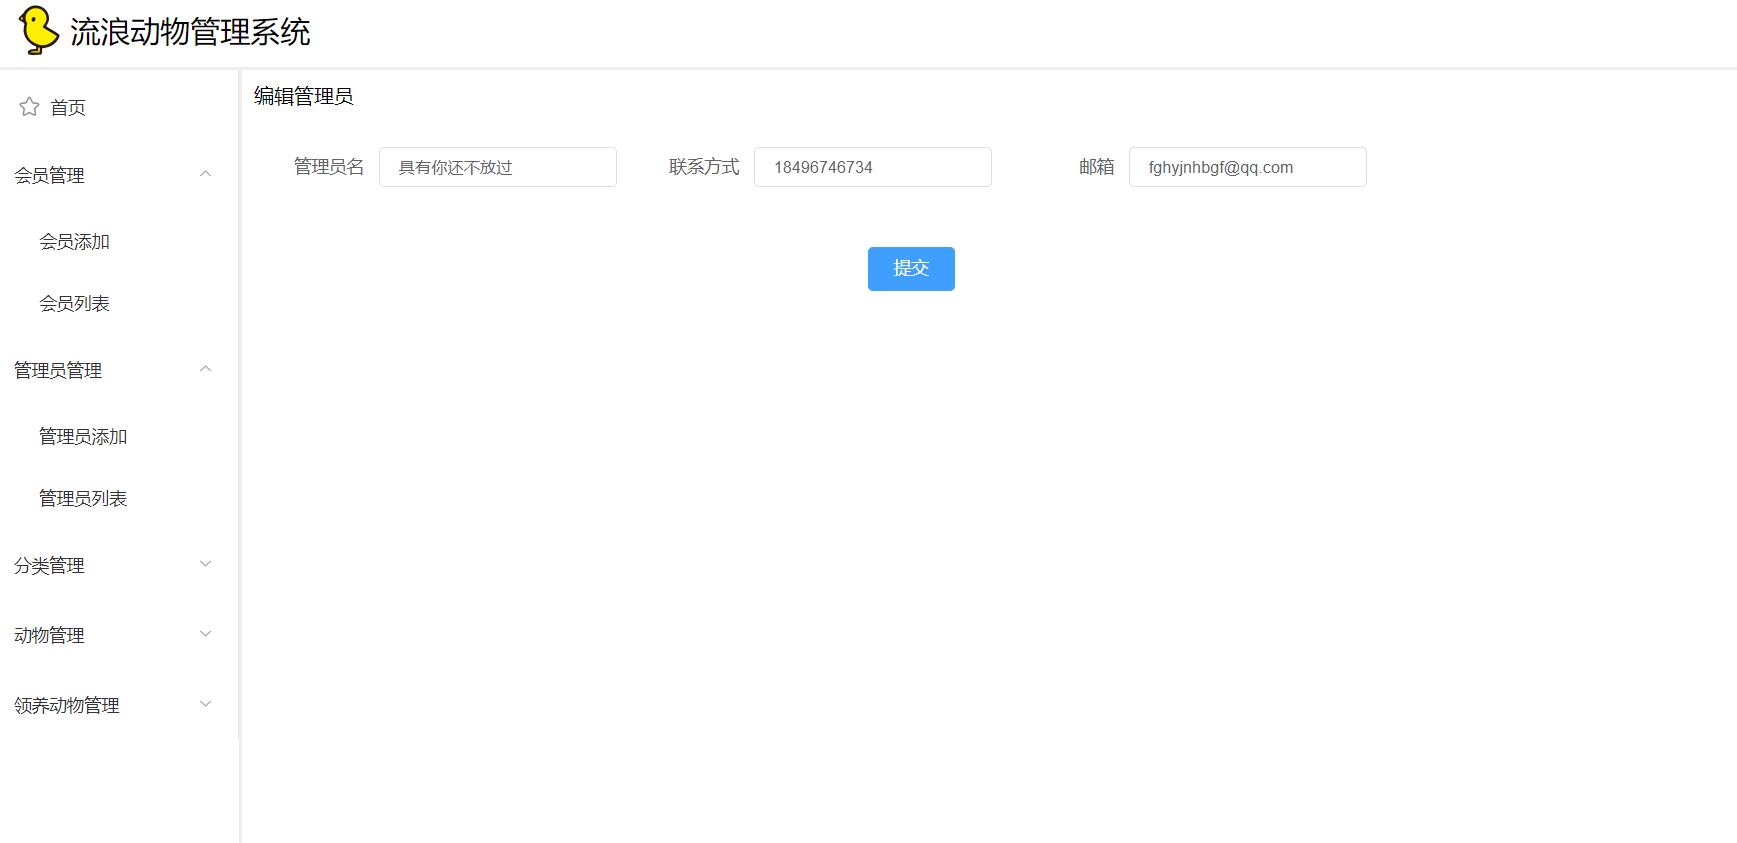1737x843 pixels.
Task: Click the 编辑管理员 page heading
Action: (x=303, y=96)
